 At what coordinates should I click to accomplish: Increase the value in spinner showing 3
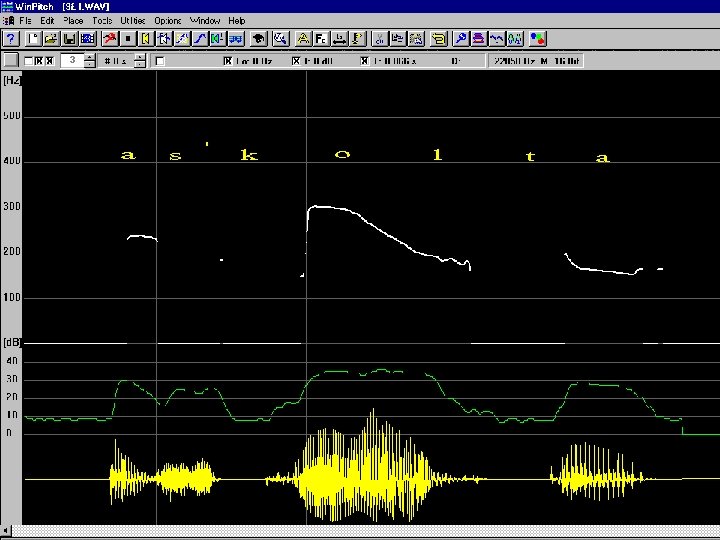(90, 57)
